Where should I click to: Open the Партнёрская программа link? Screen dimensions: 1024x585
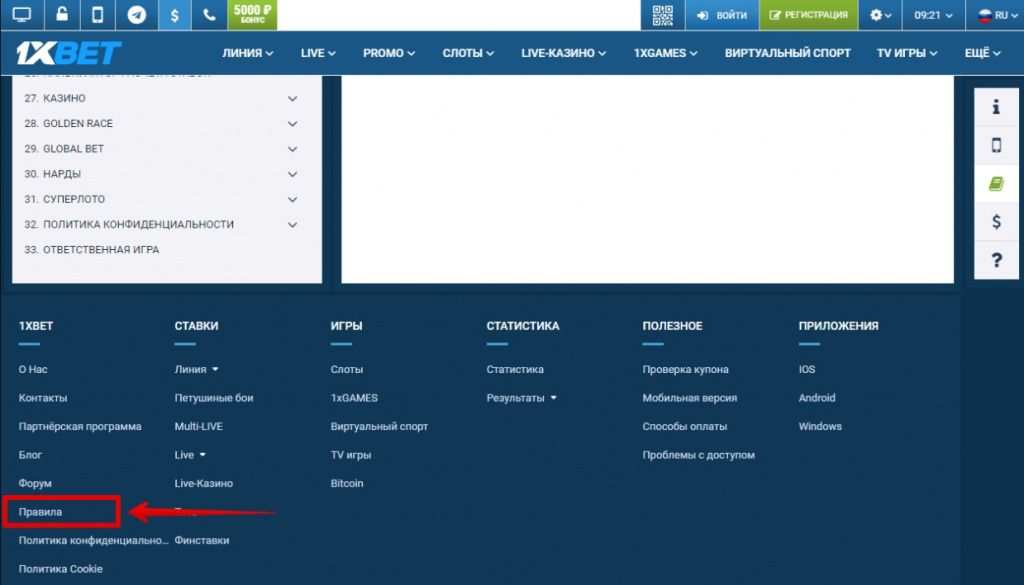(x=80, y=426)
